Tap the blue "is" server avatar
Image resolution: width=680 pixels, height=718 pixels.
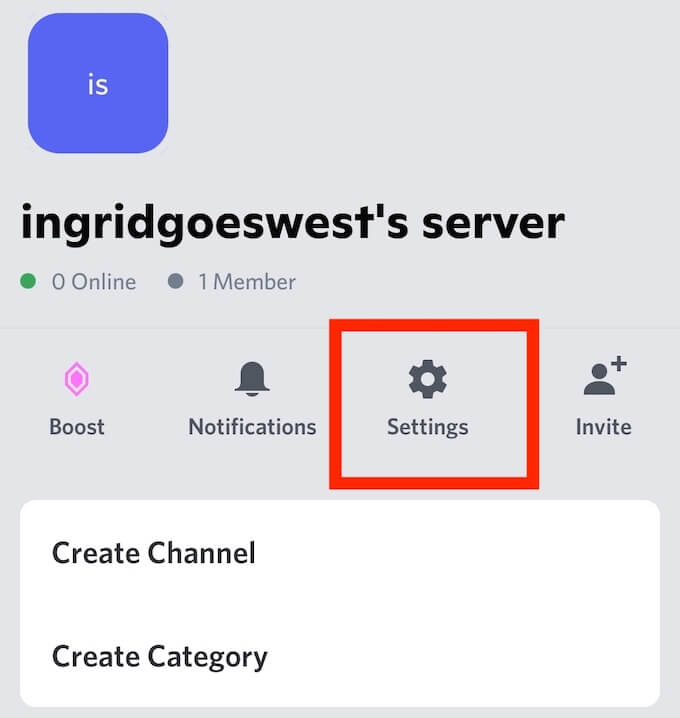click(98, 83)
